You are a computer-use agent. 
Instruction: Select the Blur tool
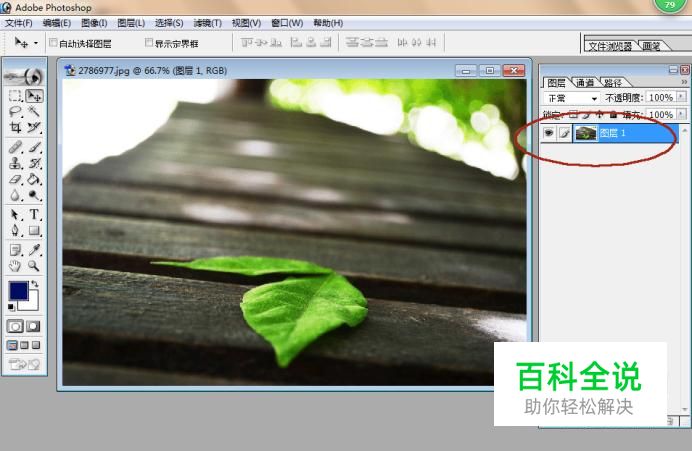click(x=15, y=195)
